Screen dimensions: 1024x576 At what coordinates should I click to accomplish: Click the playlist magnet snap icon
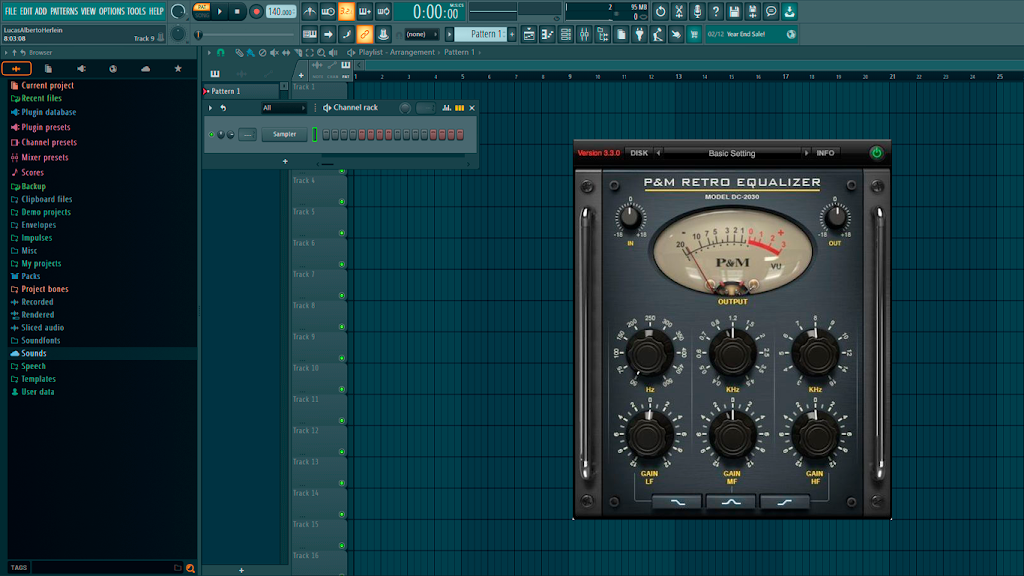click(221, 52)
